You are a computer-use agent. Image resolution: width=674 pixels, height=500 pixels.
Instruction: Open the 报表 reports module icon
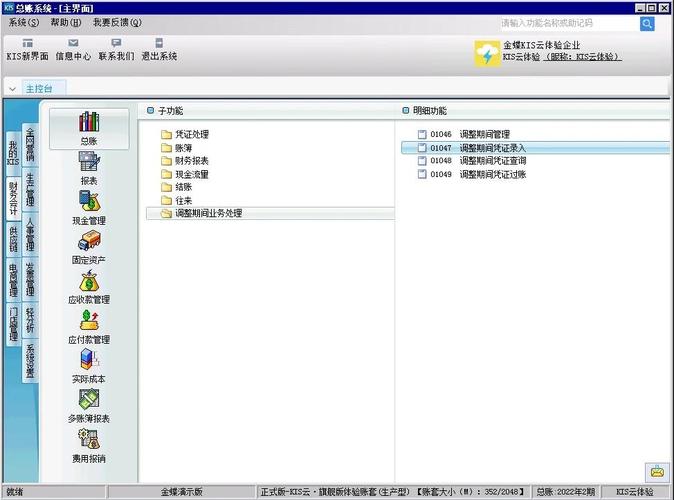tap(89, 166)
